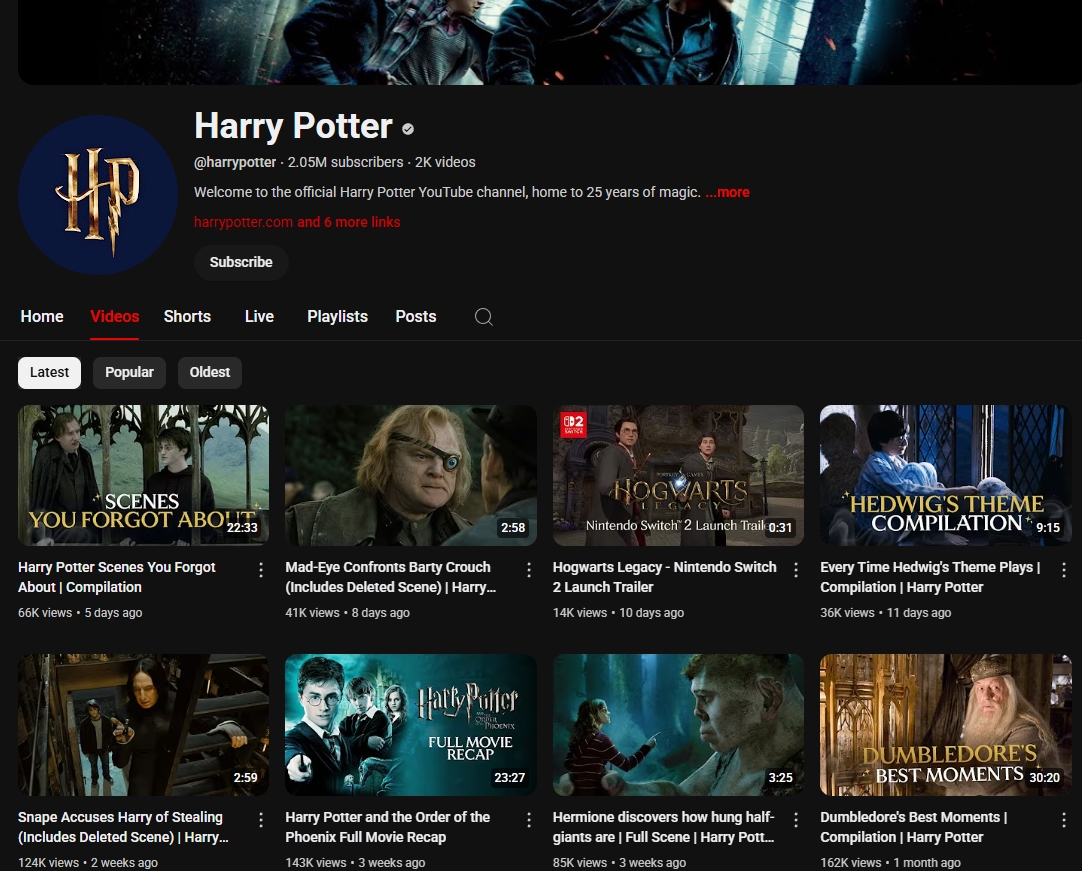Click 14K views • 10 days ago text

point(618,612)
